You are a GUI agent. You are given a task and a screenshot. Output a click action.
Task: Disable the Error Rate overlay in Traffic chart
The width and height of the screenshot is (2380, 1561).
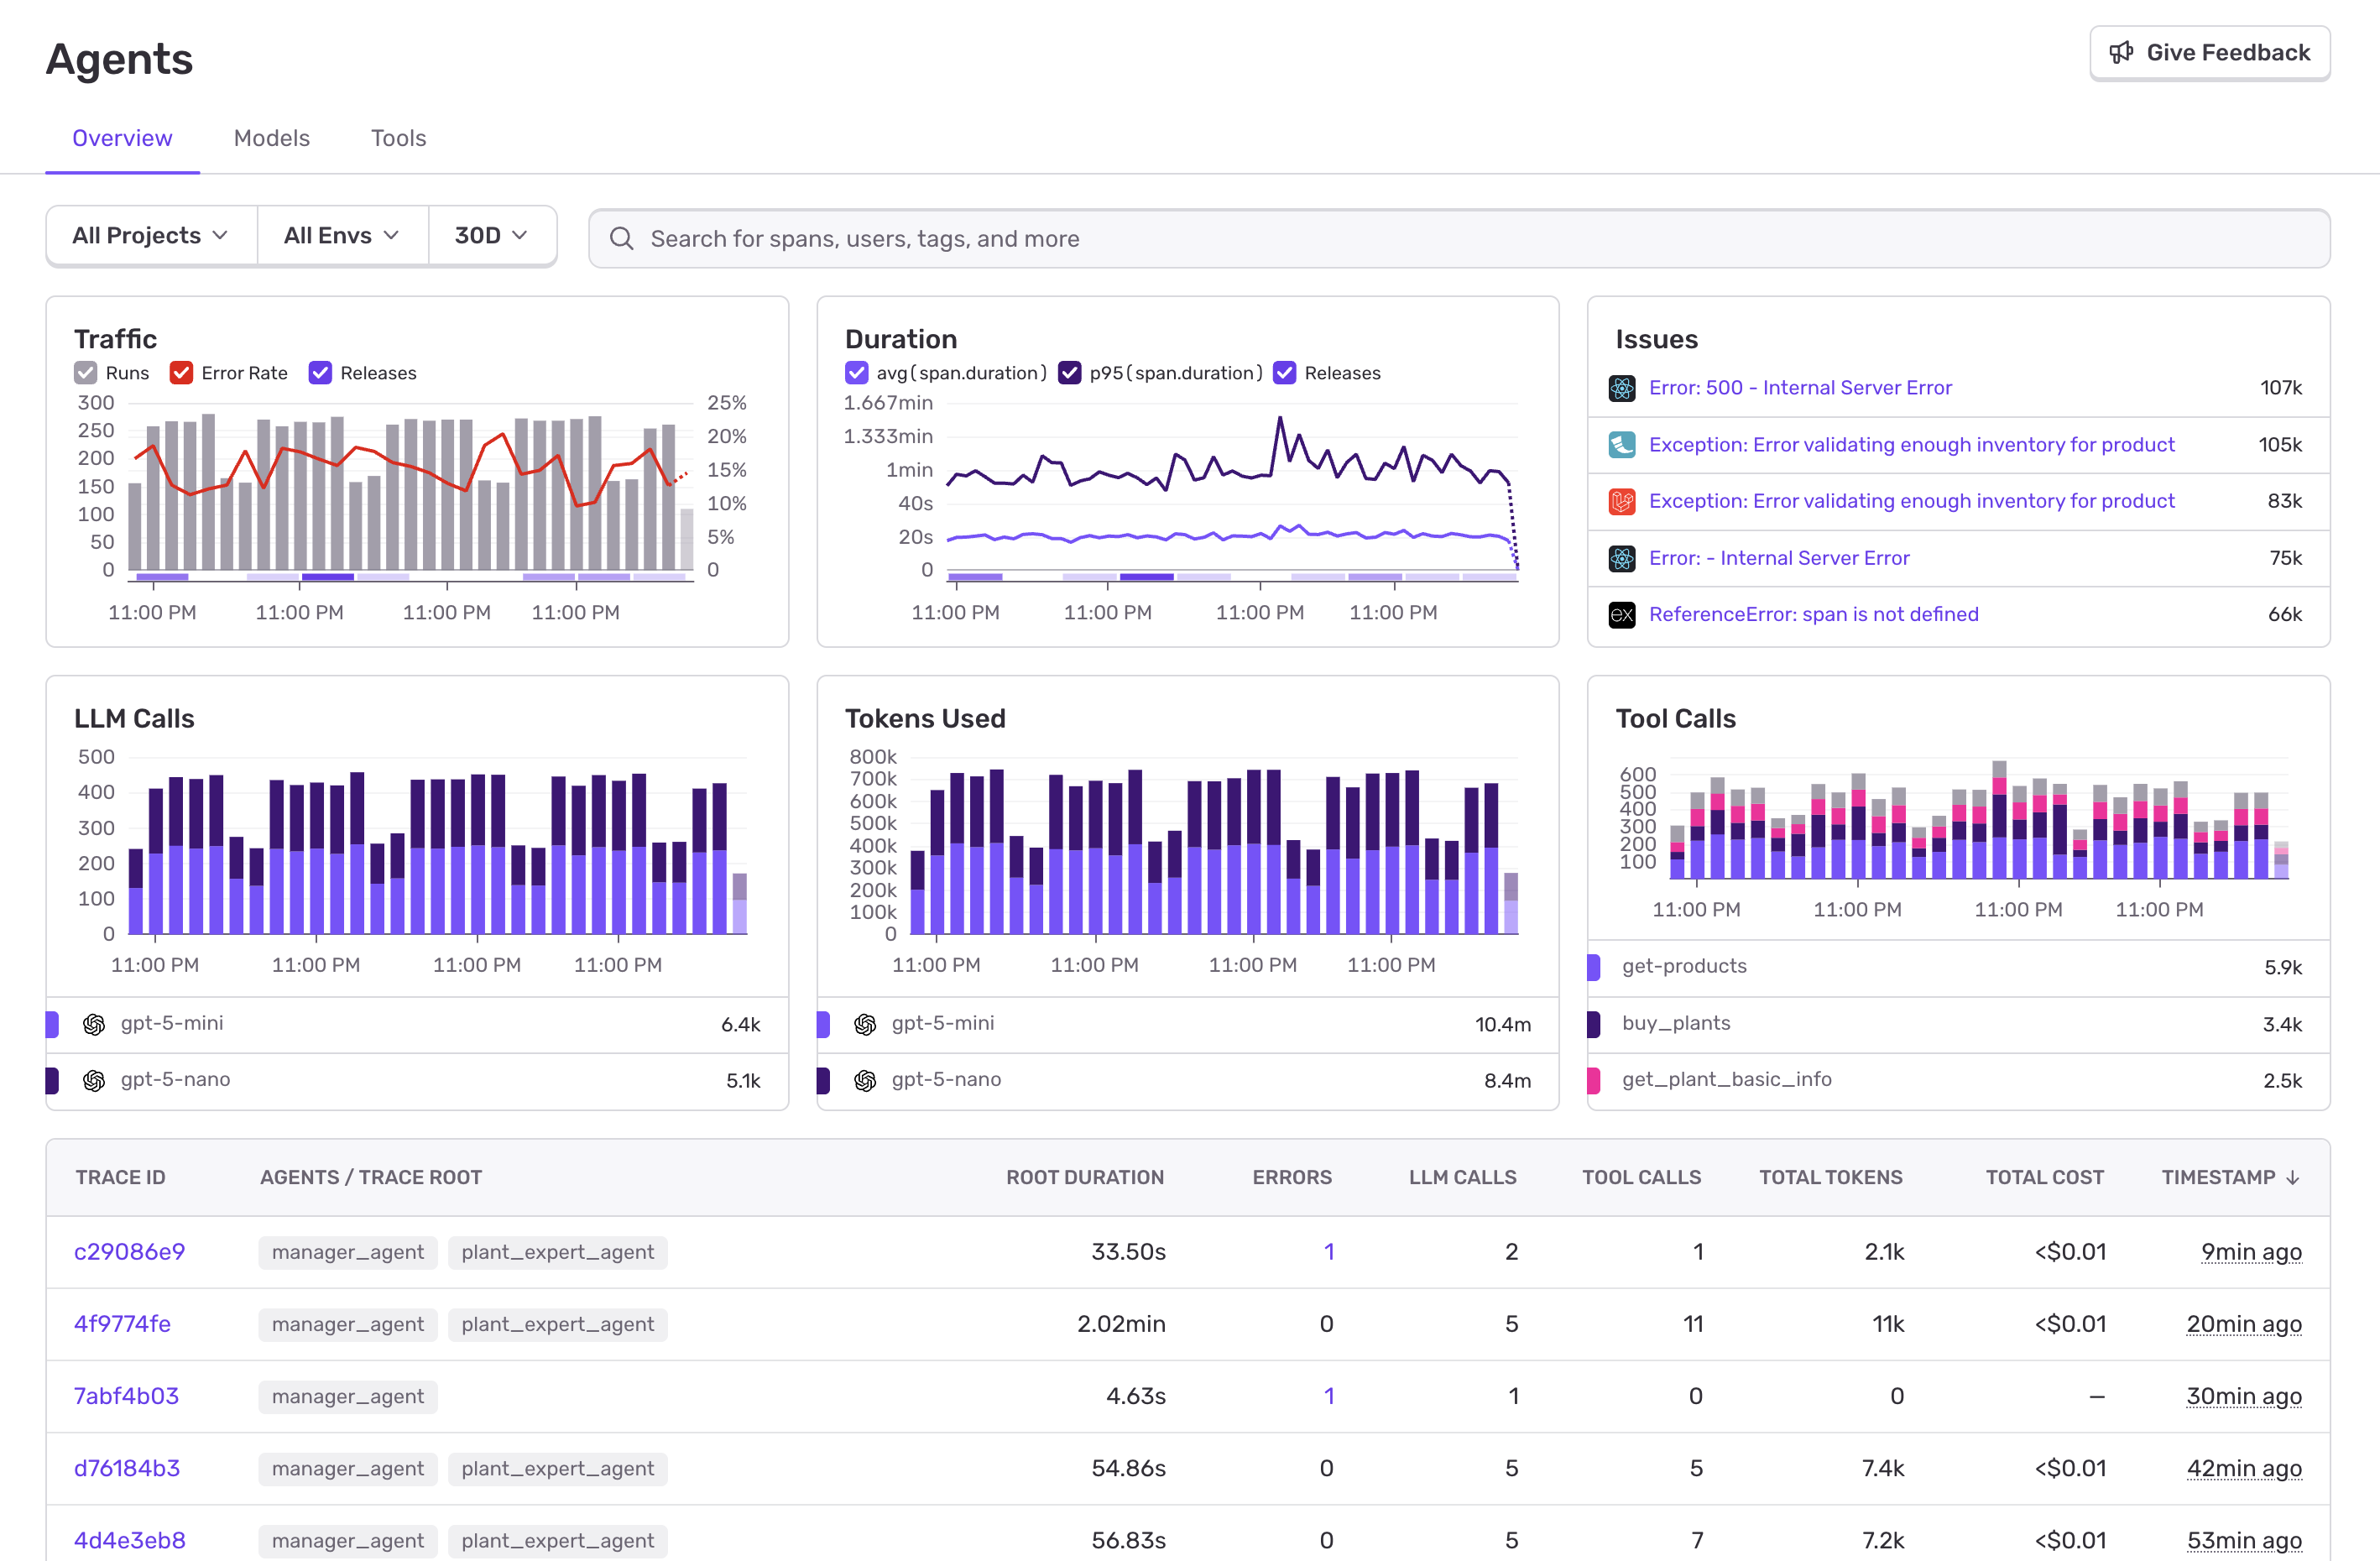click(x=181, y=372)
